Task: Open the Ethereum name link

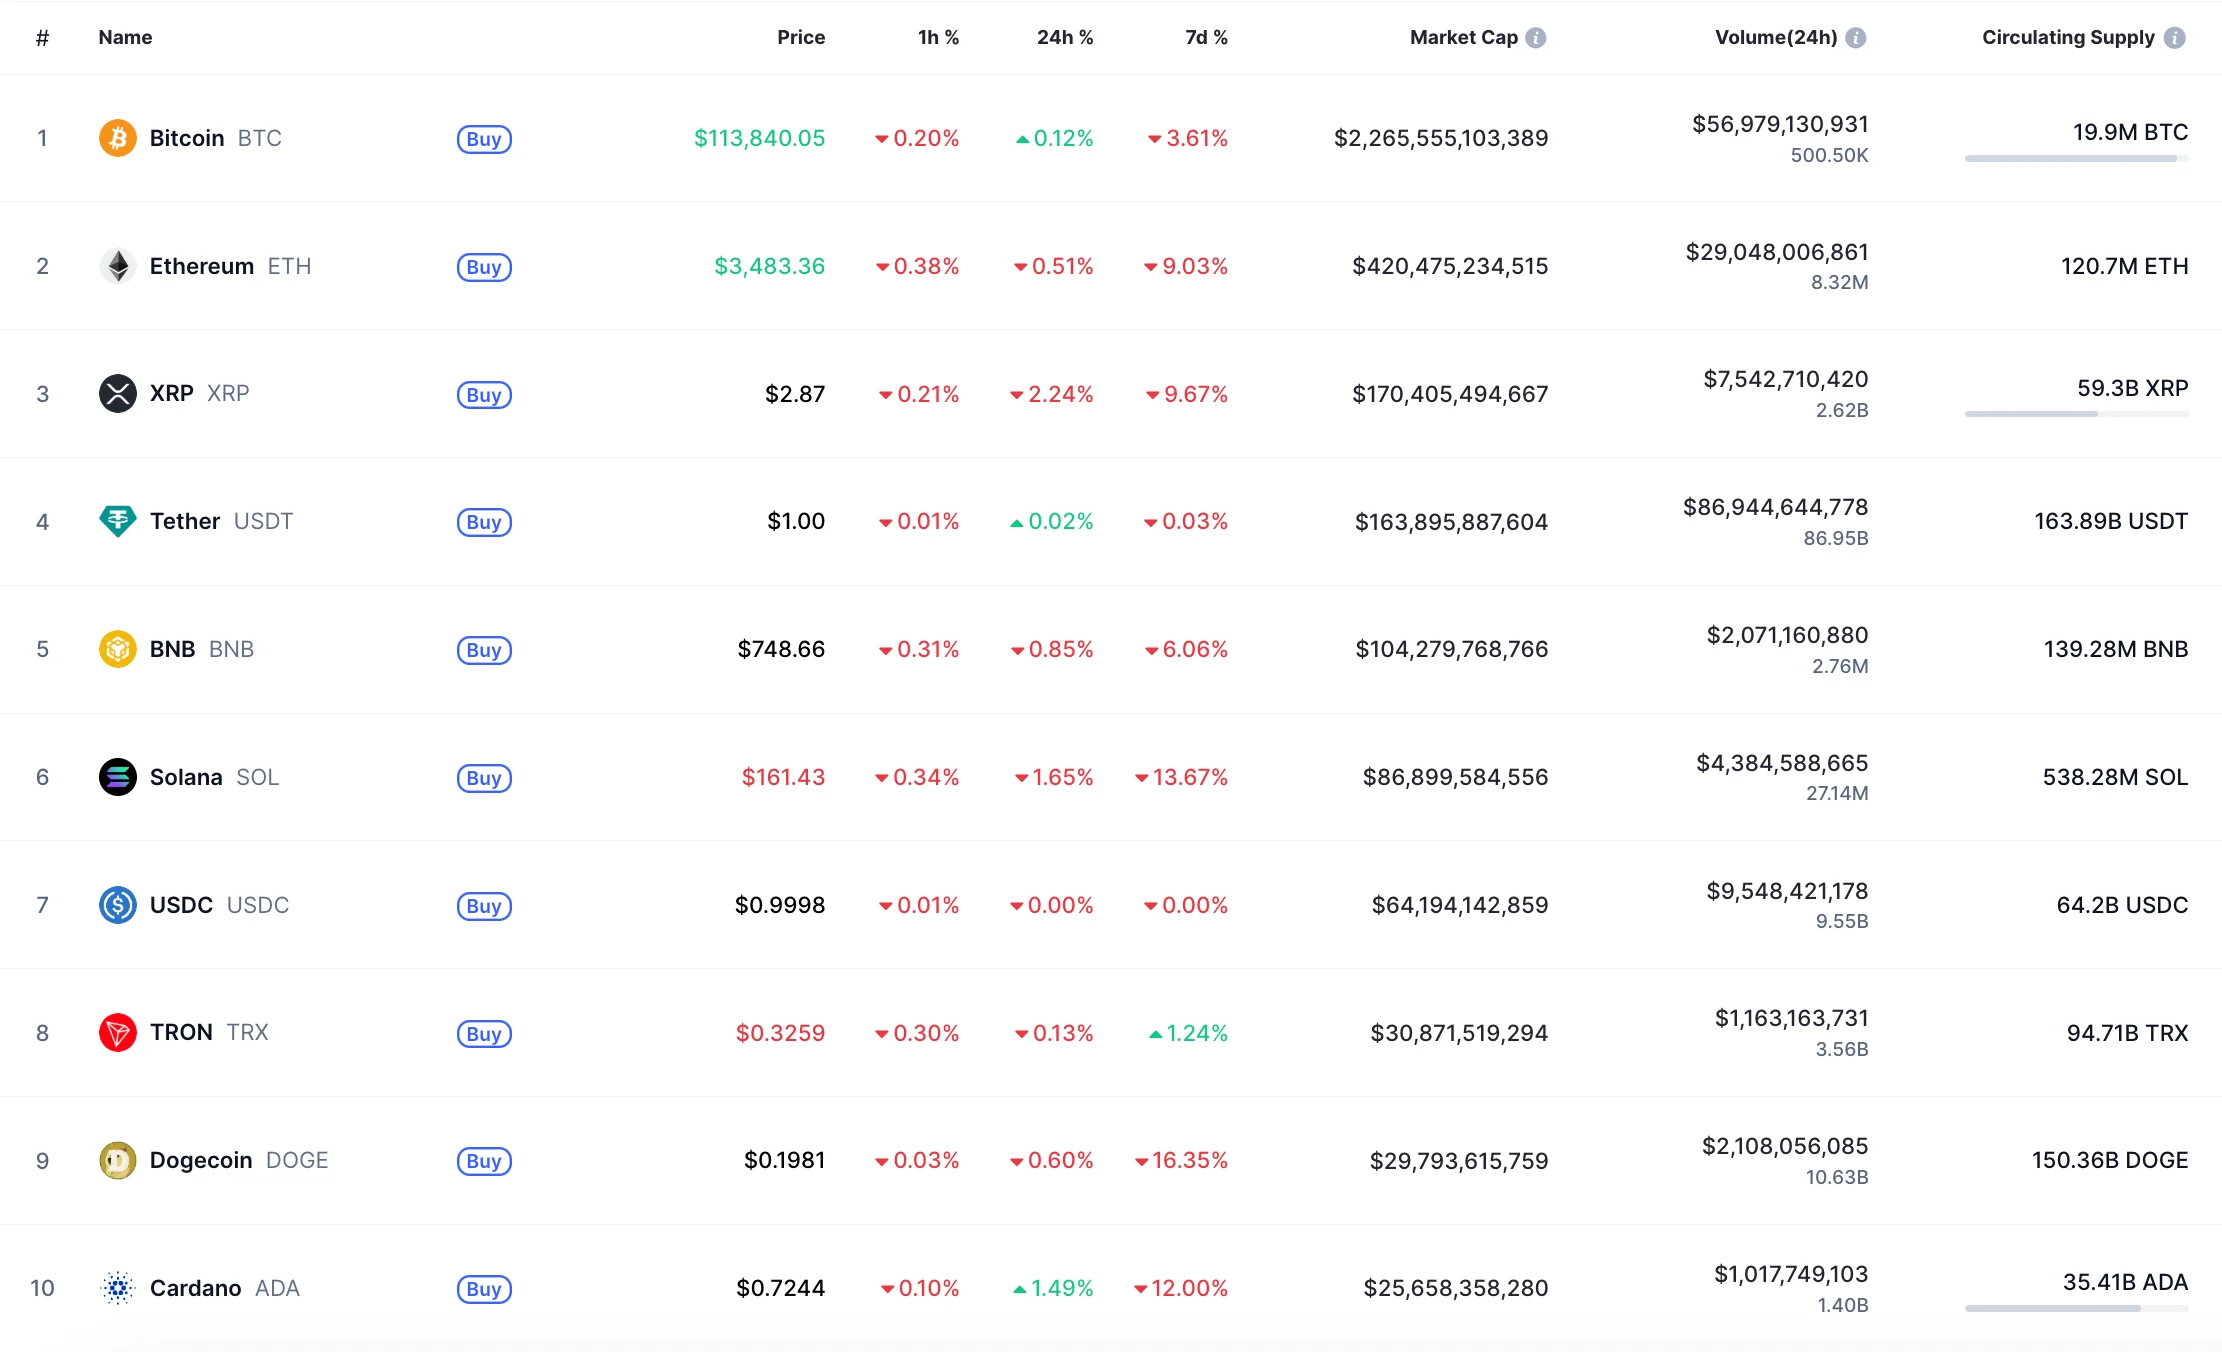Action: (x=202, y=266)
